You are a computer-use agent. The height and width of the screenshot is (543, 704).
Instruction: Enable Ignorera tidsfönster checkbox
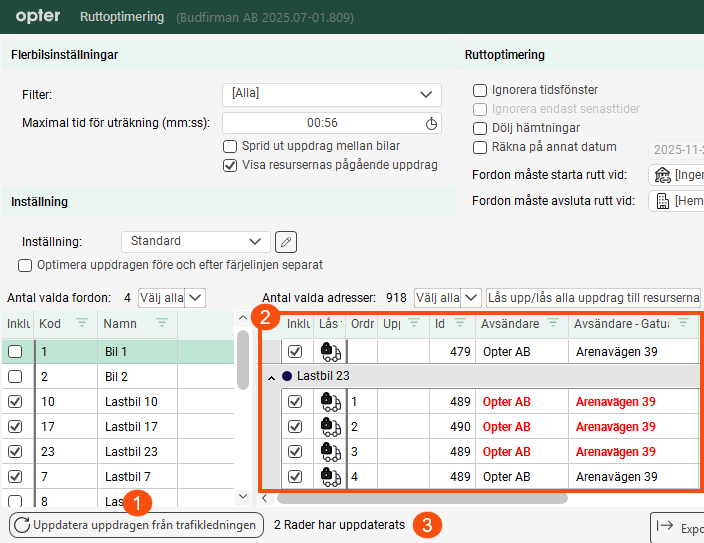point(480,91)
